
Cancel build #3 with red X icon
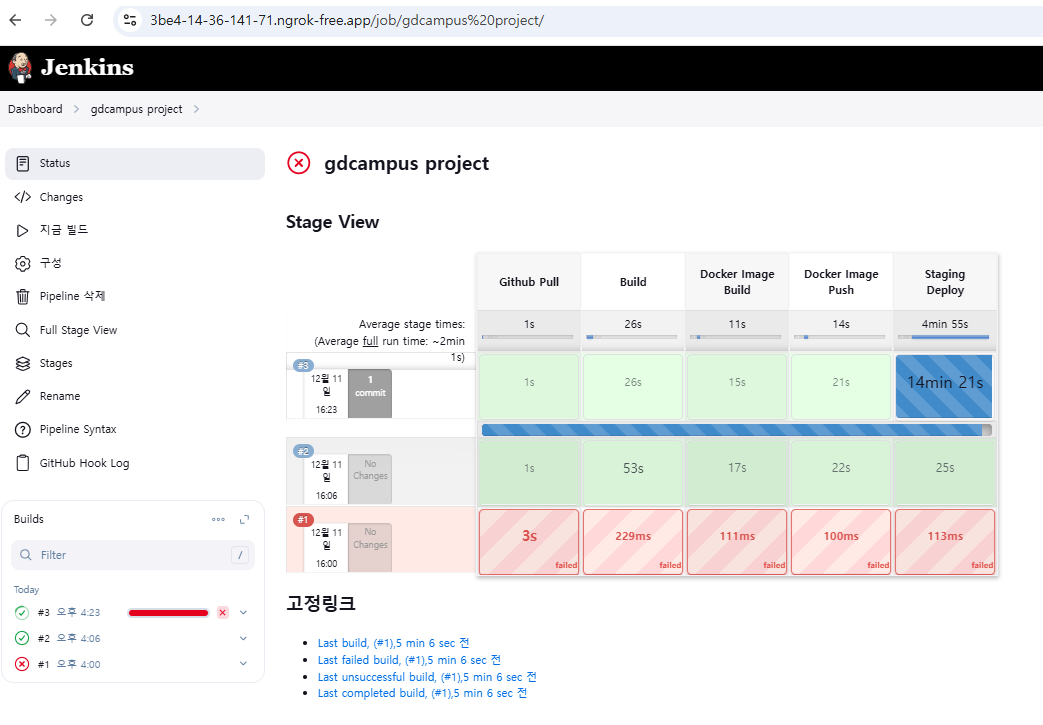coord(223,613)
